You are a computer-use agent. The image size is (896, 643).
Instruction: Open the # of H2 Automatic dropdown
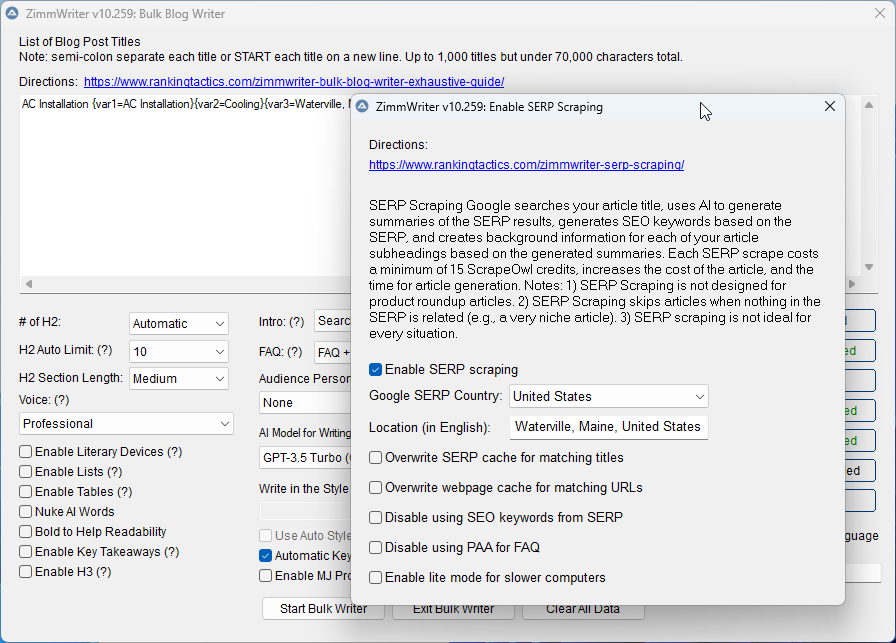coord(179,324)
